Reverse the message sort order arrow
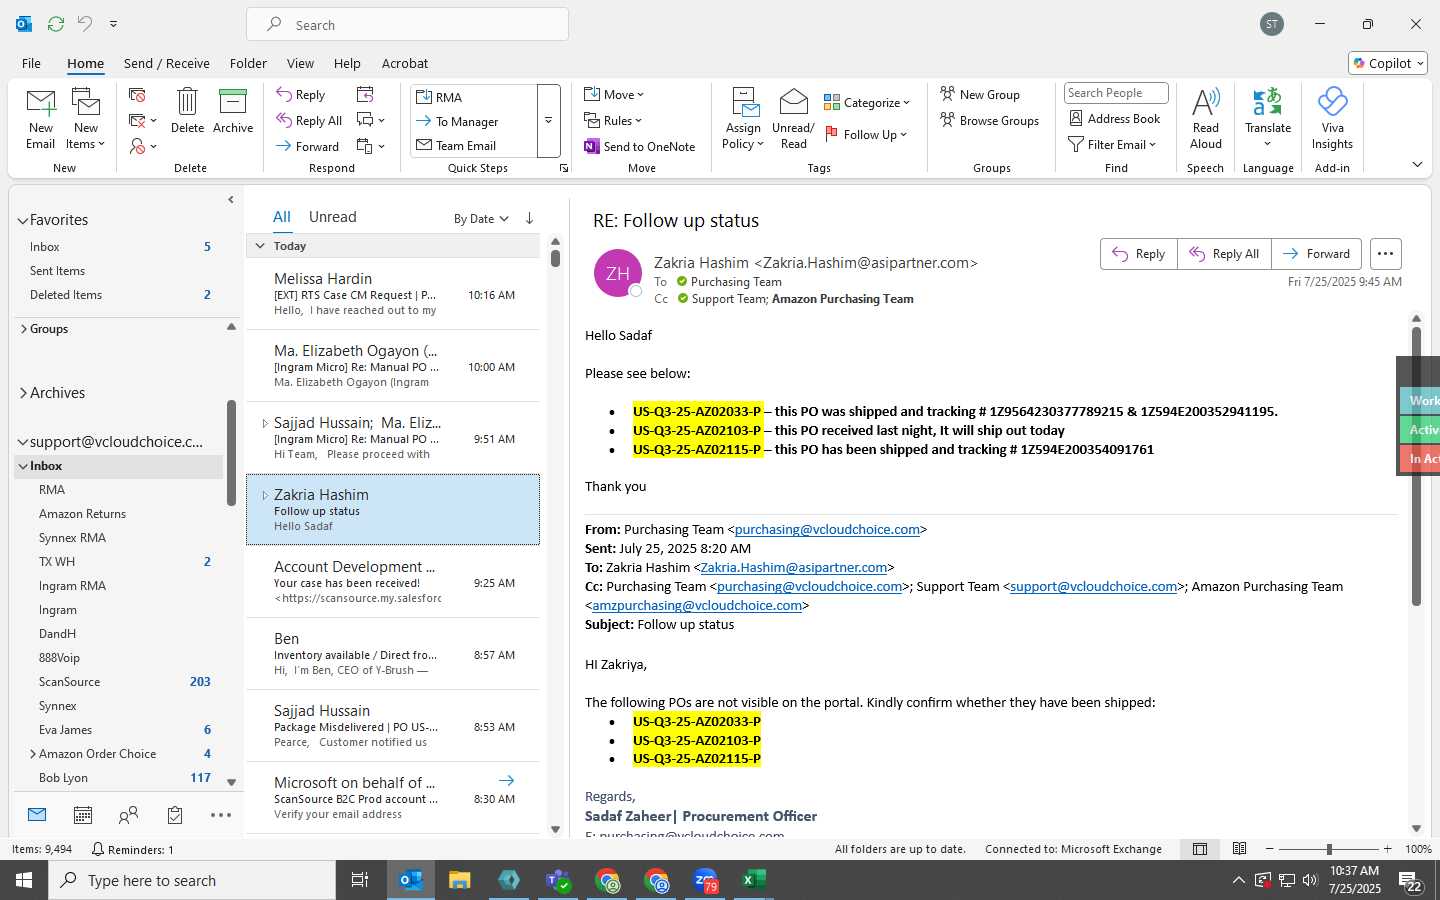This screenshot has width=1440, height=900. (x=529, y=218)
